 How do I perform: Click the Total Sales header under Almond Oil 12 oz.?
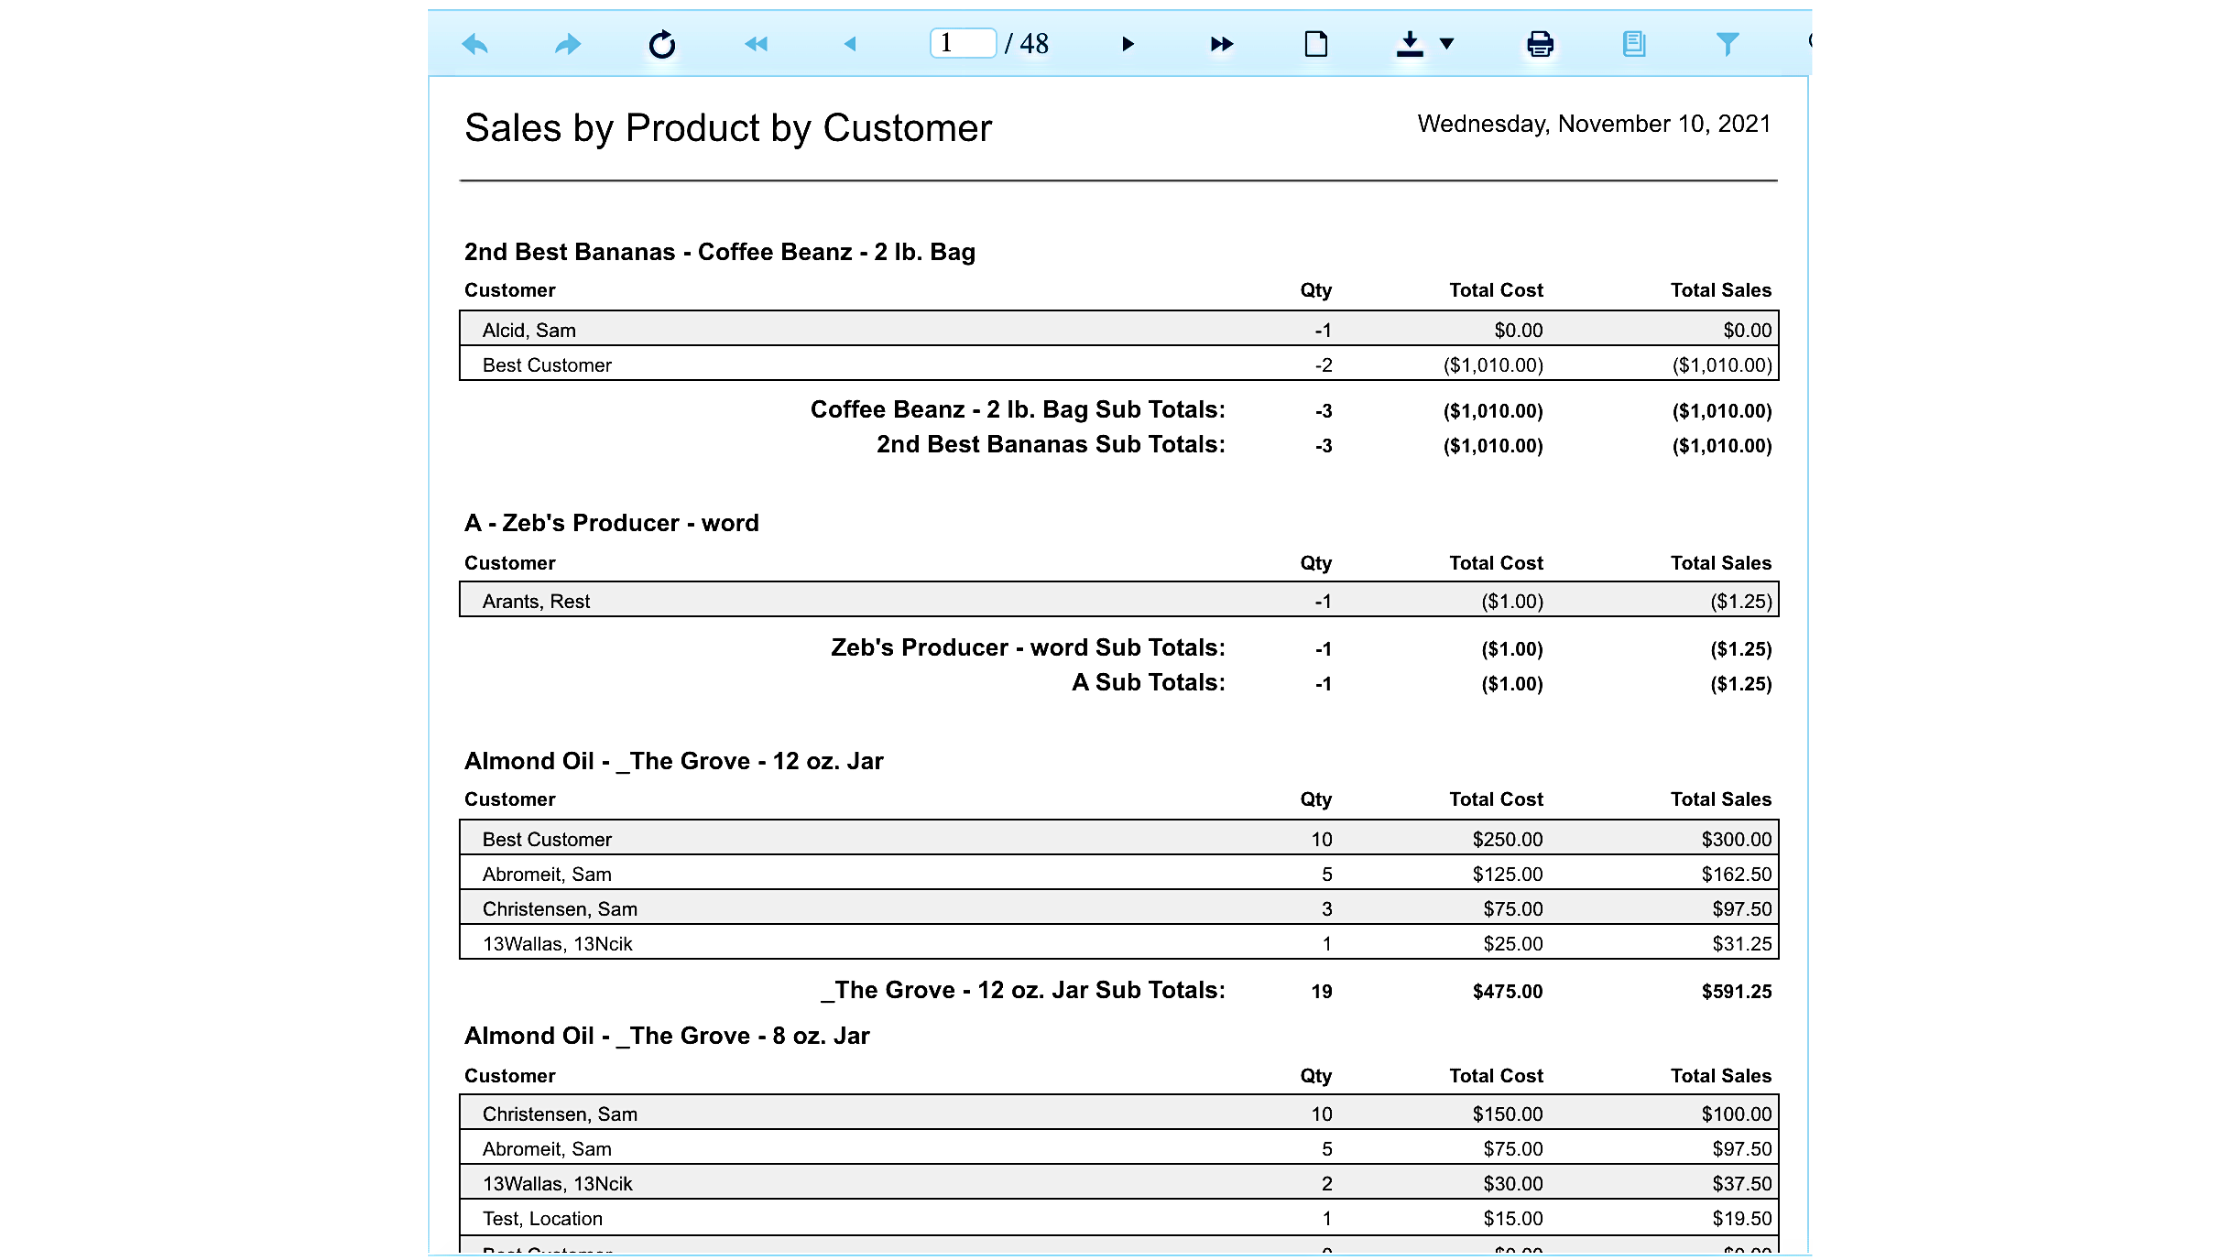tap(1720, 799)
